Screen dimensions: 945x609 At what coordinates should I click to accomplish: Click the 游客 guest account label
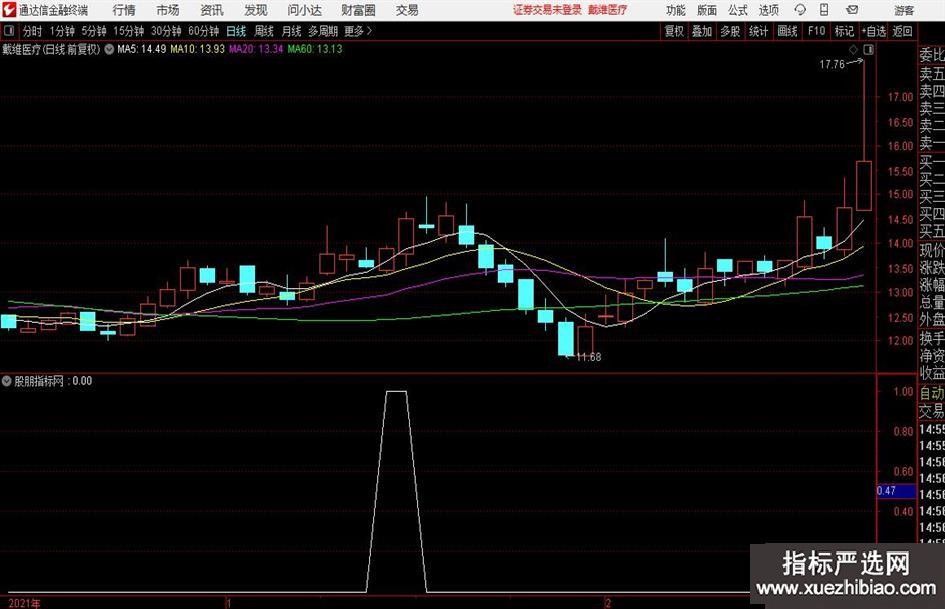[904, 10]
